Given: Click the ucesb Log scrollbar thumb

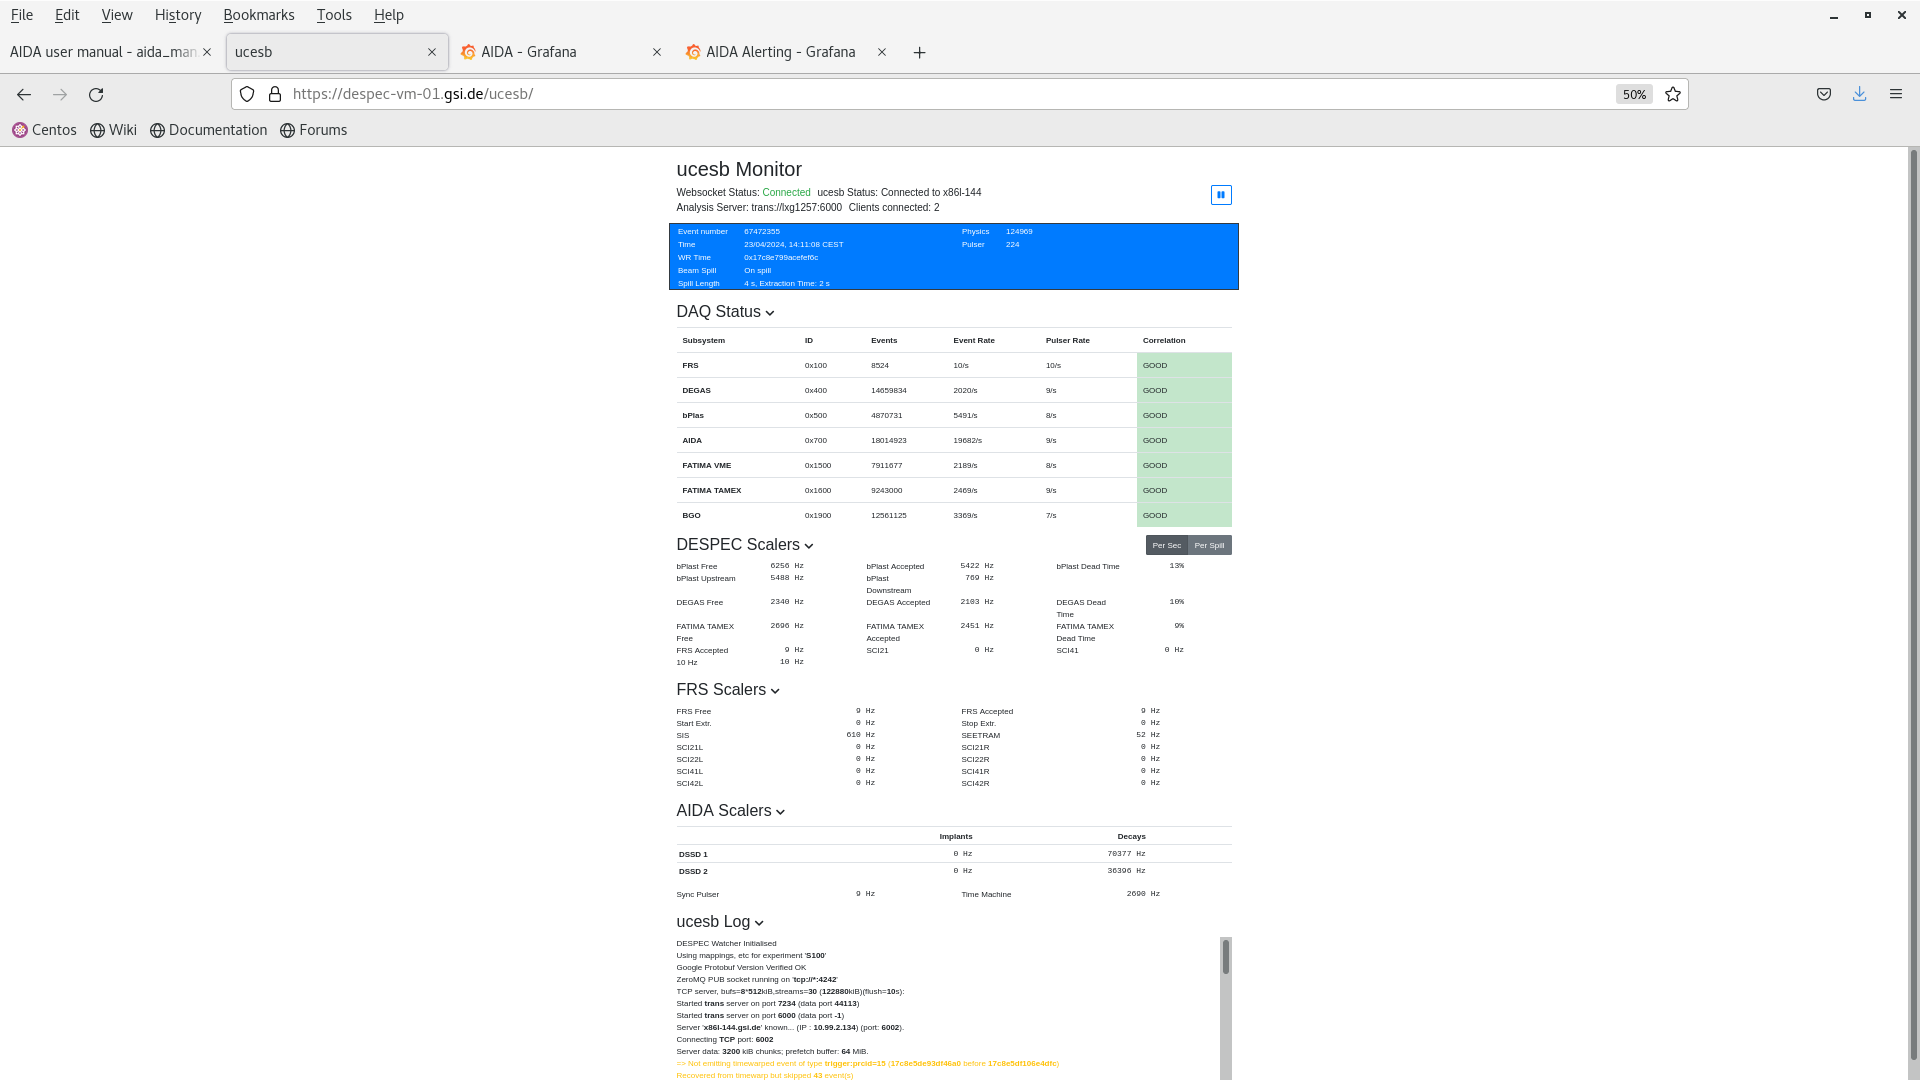Looking at the screenshot, I should click(x=1225, y=957).
